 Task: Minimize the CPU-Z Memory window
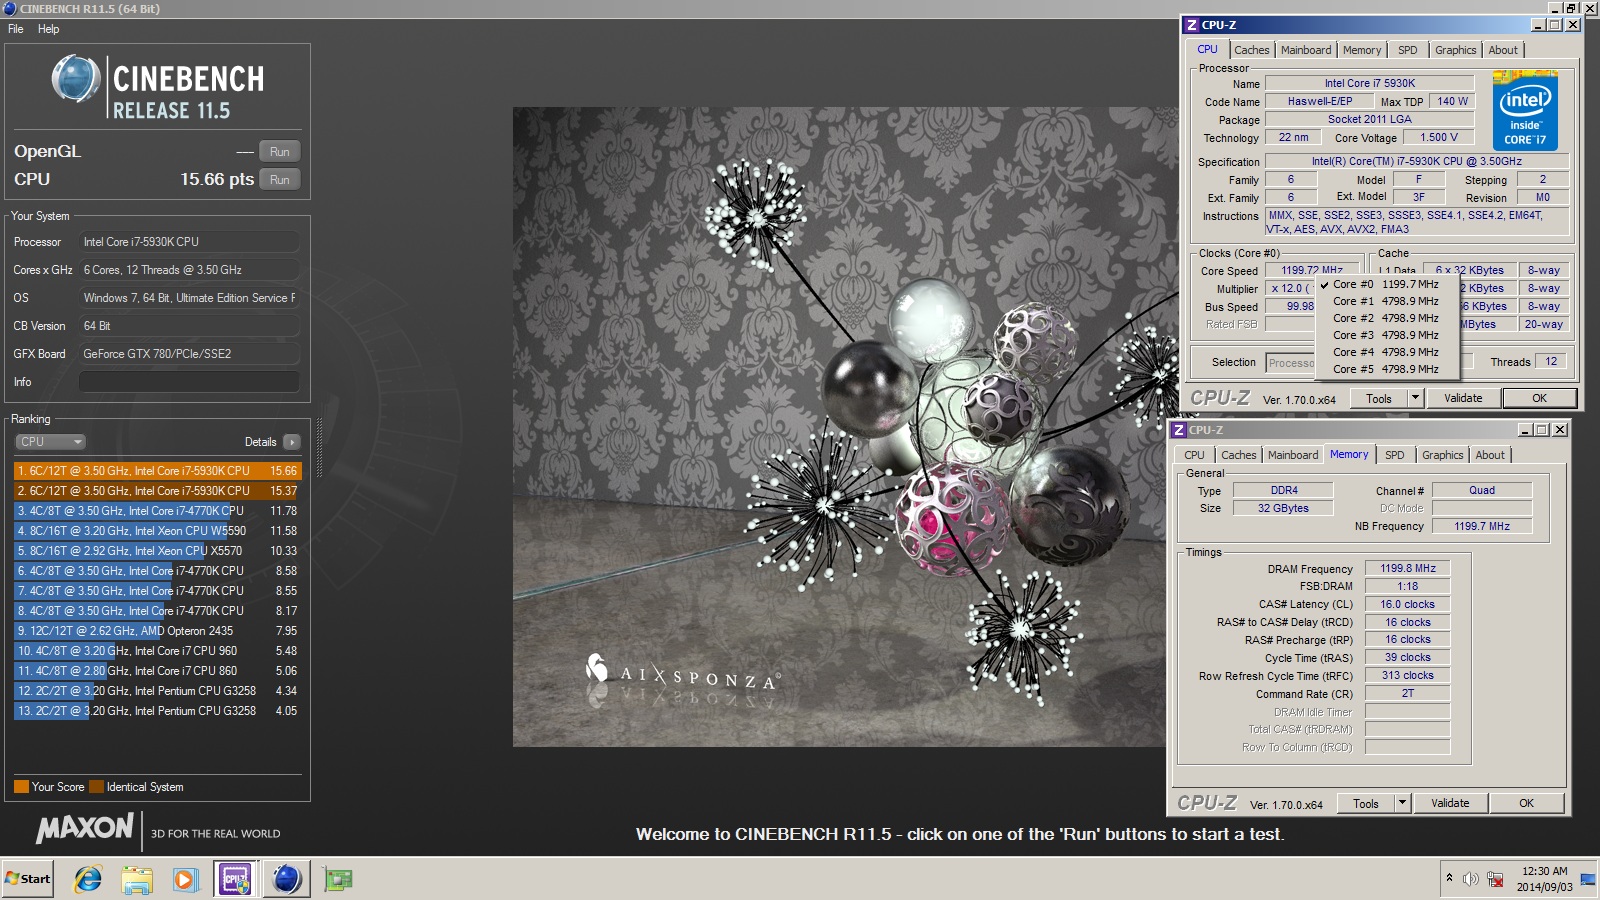pos(1525,430)
